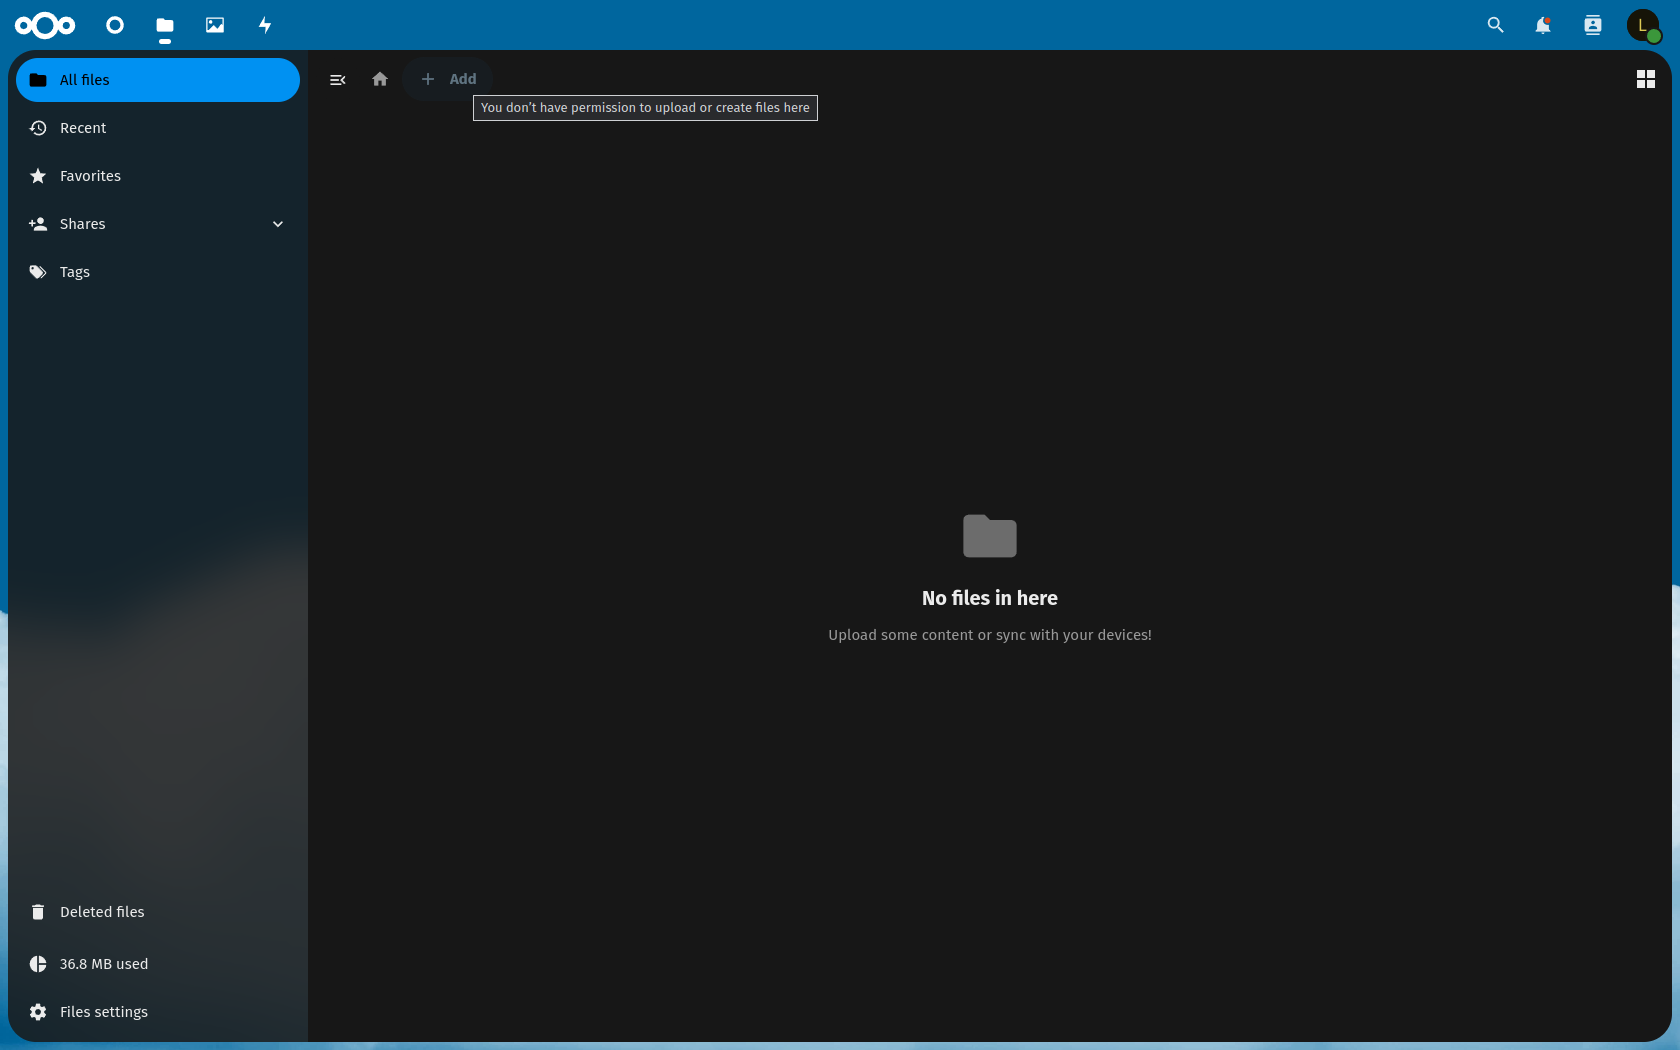This screenshot has width=1680, height=1050.
Task: Open the Nextcloud logo home link
Action: tap(45, 25)
